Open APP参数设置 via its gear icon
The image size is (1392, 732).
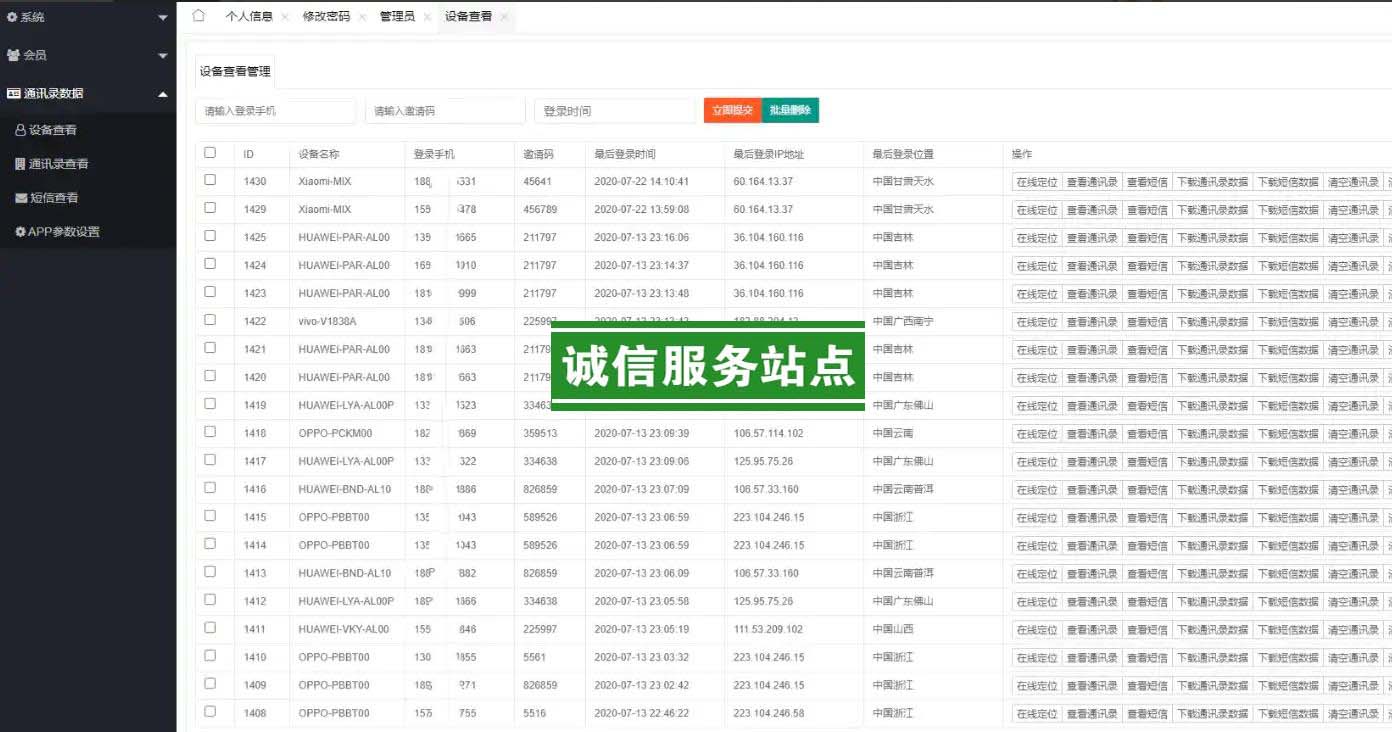[20, 232]
